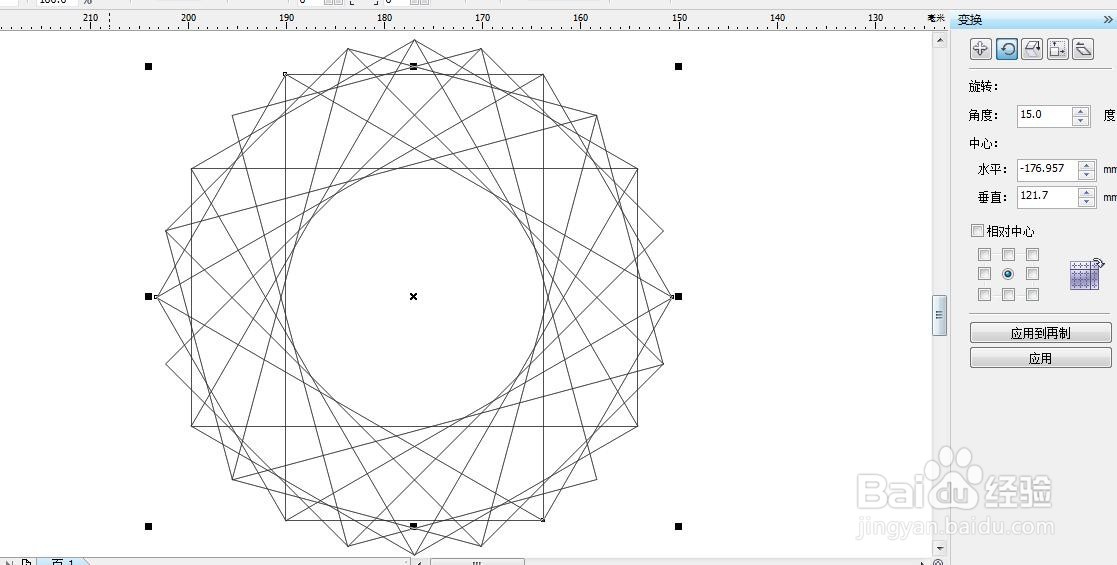The height and width of the screenshot is (565, 1117).
Task: Click the 变换 docker title
Action: [x=970, y=20]
